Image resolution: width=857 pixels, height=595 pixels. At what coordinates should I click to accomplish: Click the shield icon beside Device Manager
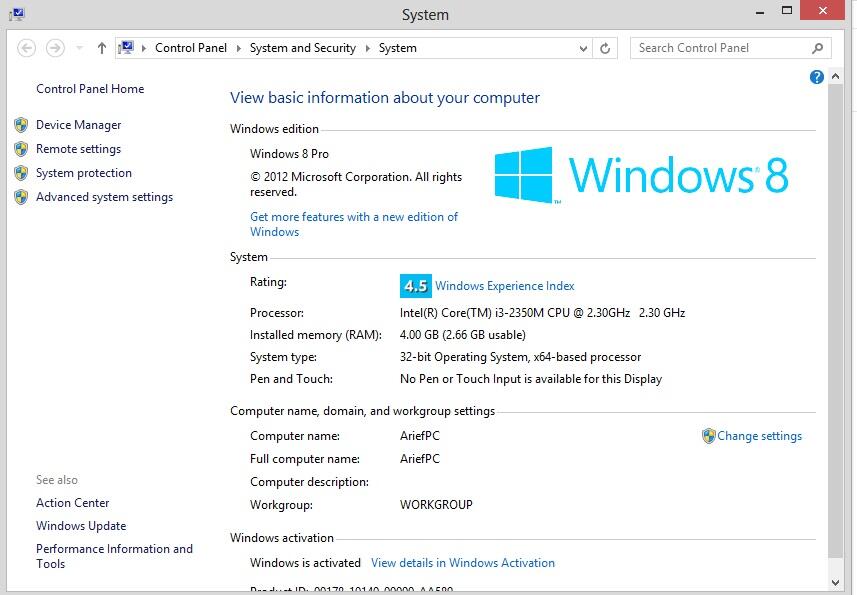click(21, 125)
